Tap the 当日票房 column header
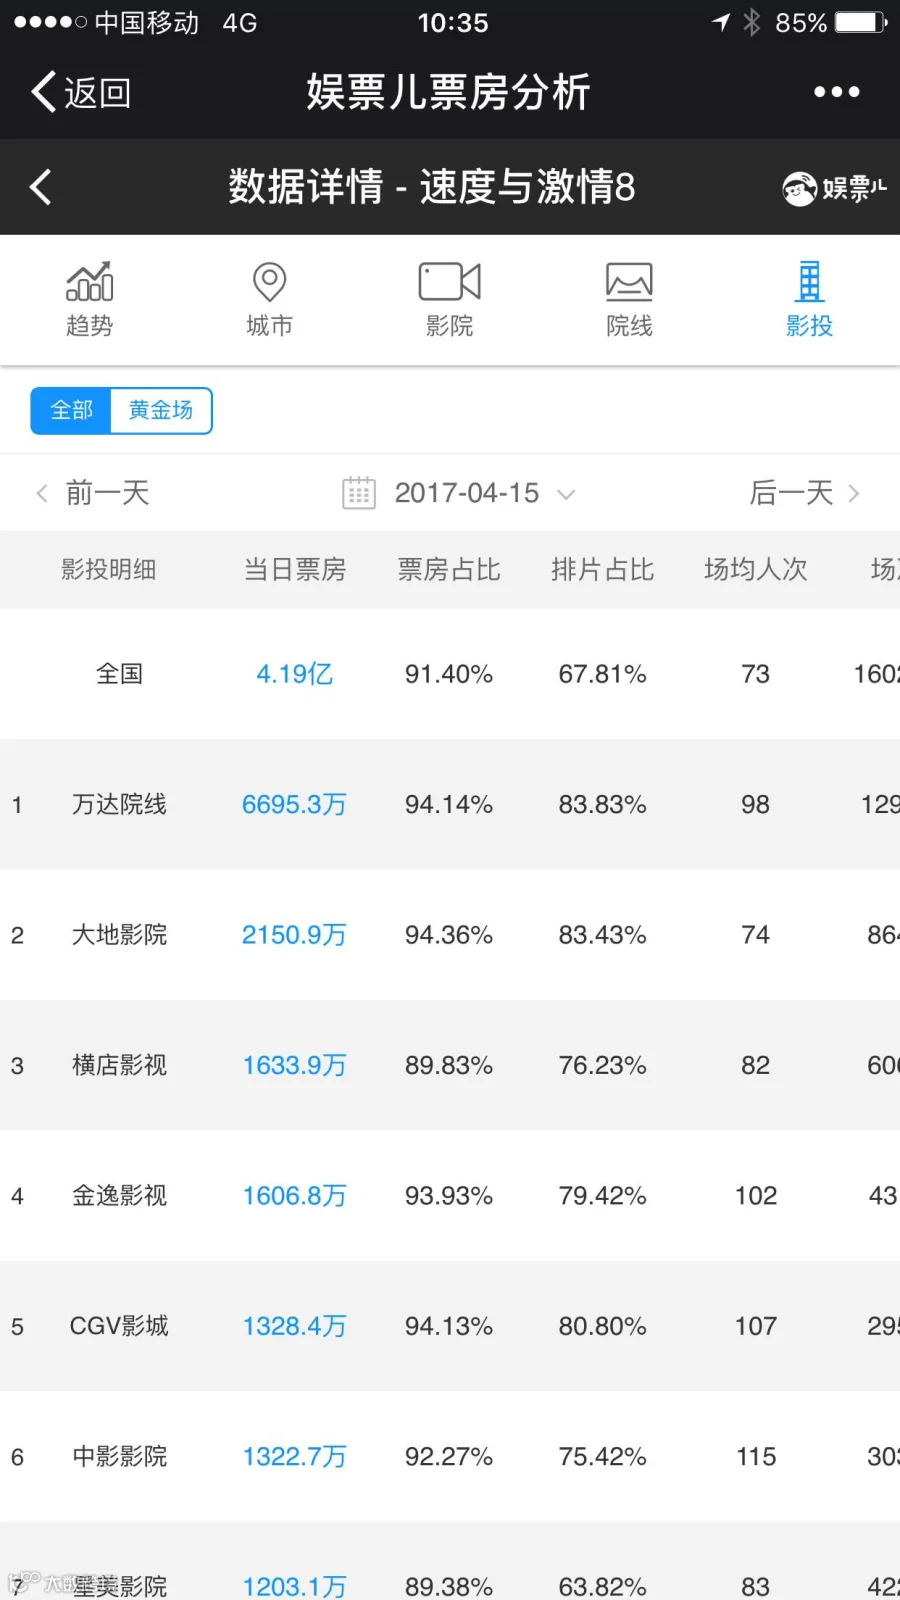This screenshot has height=1600, width=900. coord(295,570)
